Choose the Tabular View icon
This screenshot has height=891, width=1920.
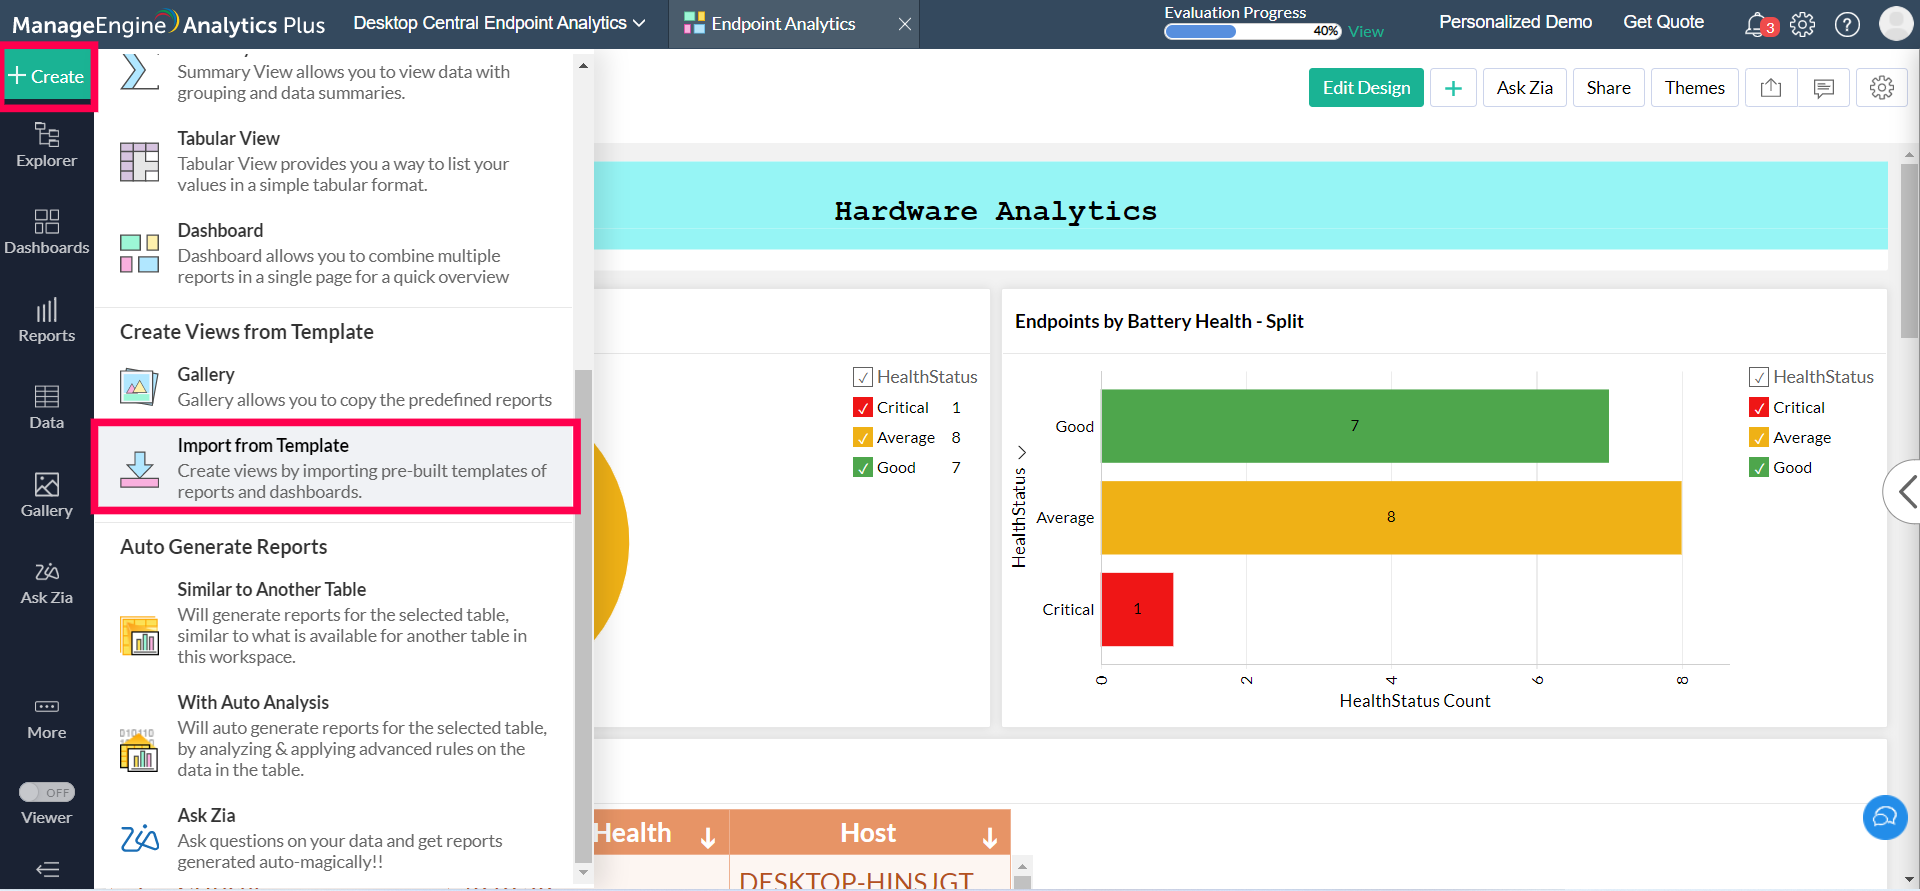[139, 161]
